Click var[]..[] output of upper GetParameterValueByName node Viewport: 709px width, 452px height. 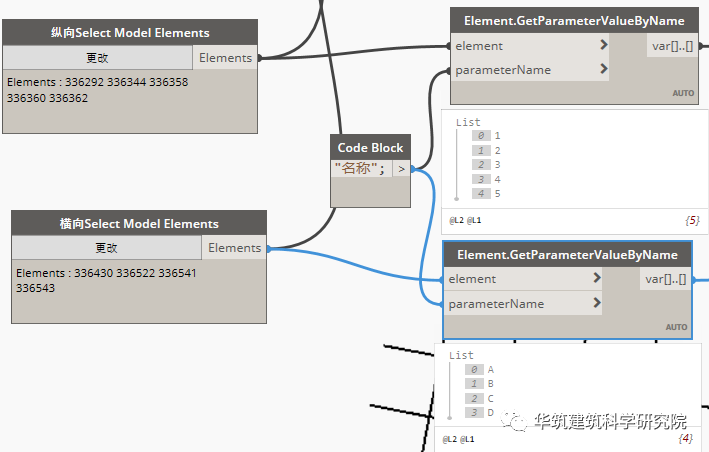tap(672, 46)
